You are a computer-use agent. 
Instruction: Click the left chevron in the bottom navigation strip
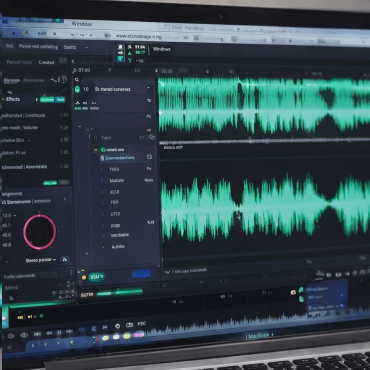[x=33, y=345]
